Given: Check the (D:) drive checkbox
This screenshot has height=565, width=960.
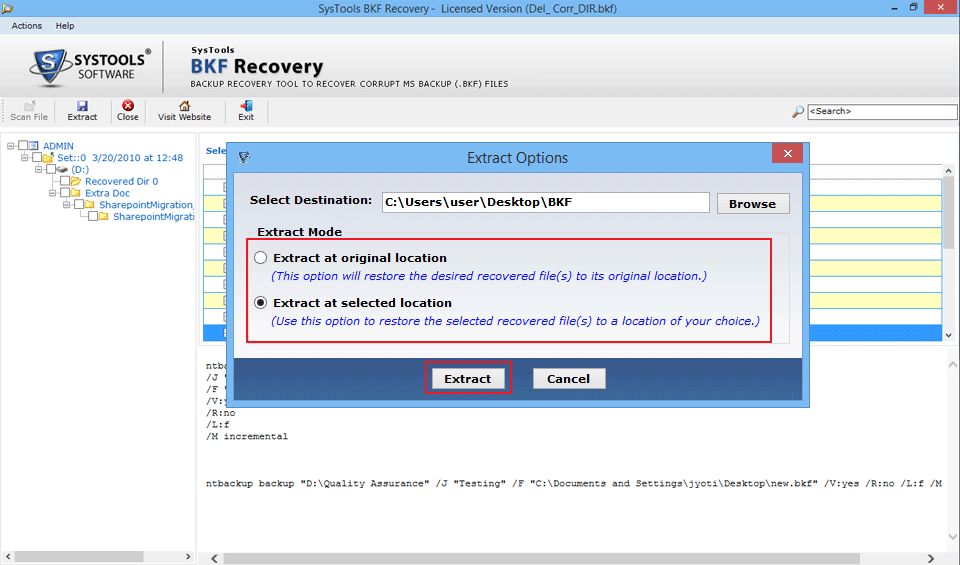Looking at the screenshot, I should 51,170.
